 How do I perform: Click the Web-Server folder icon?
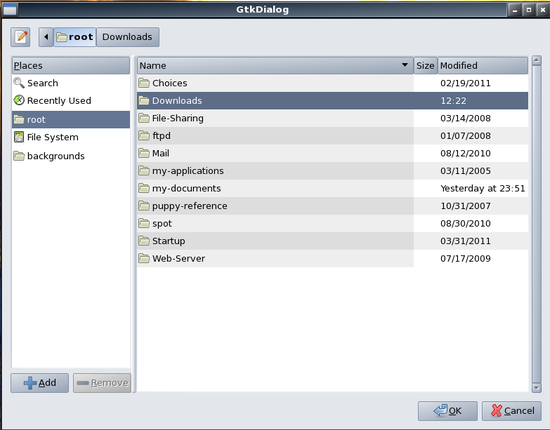pos(144,258)
